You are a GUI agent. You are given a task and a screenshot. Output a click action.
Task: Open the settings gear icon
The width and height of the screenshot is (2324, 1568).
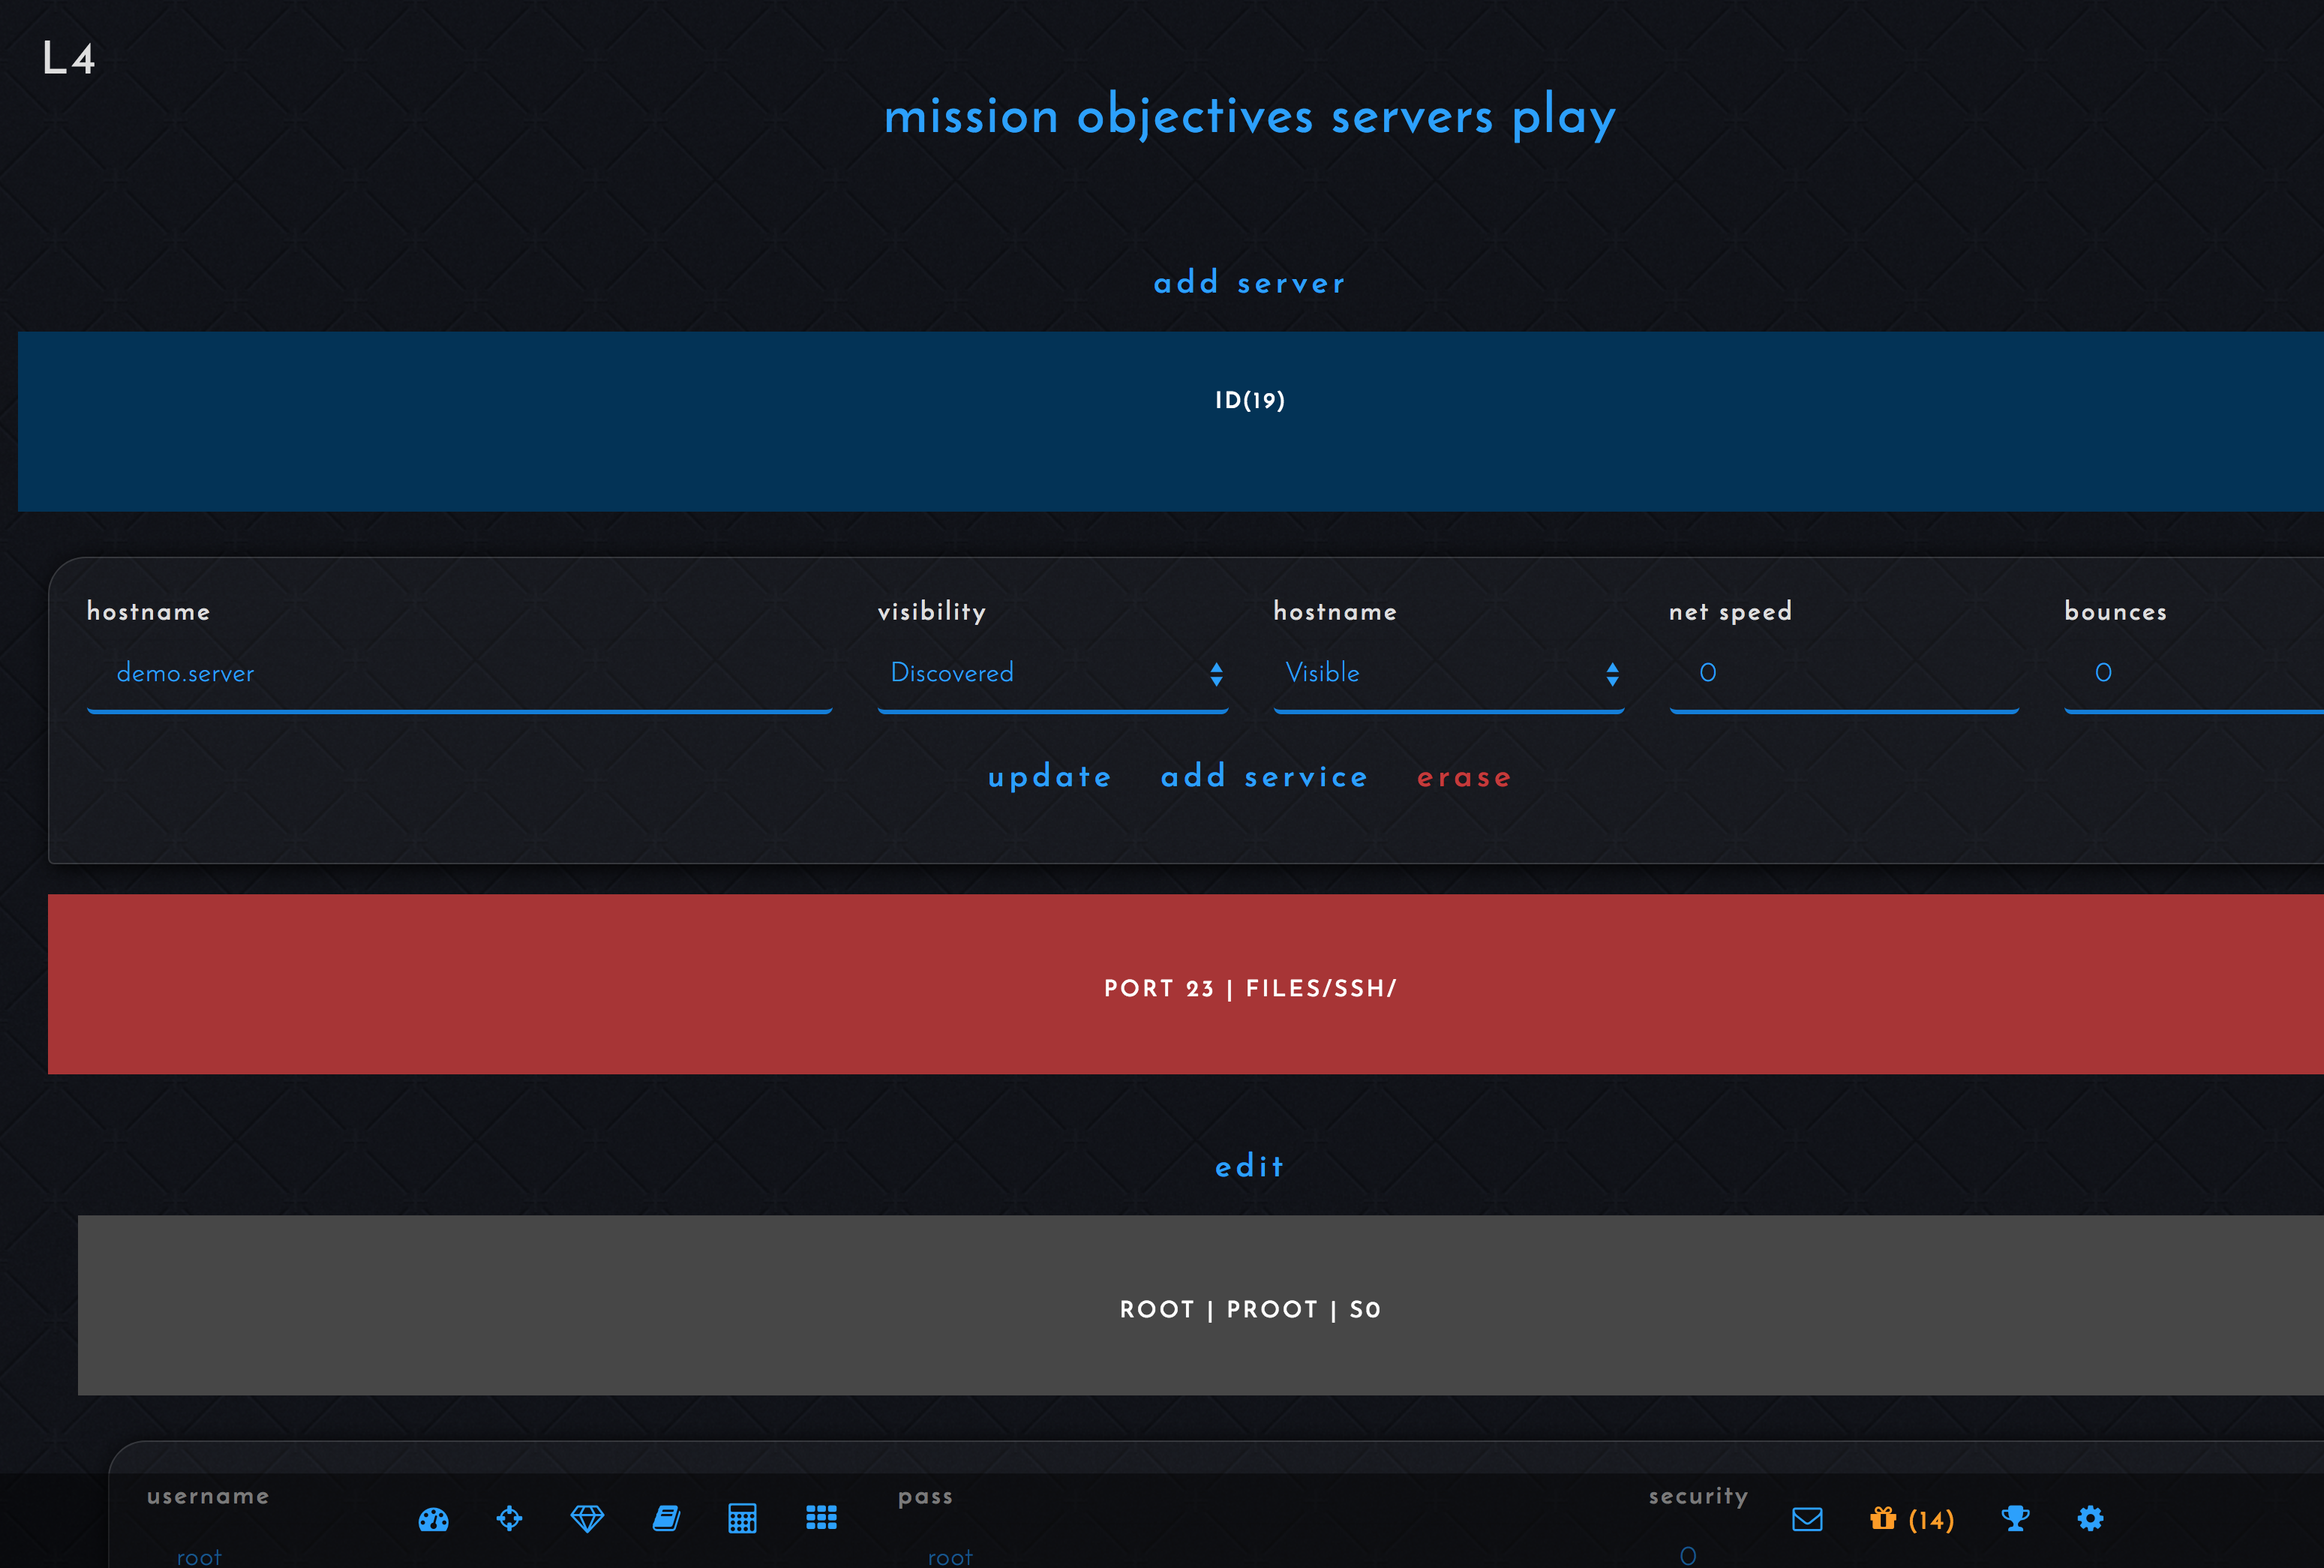[x=2091, y=1518]
